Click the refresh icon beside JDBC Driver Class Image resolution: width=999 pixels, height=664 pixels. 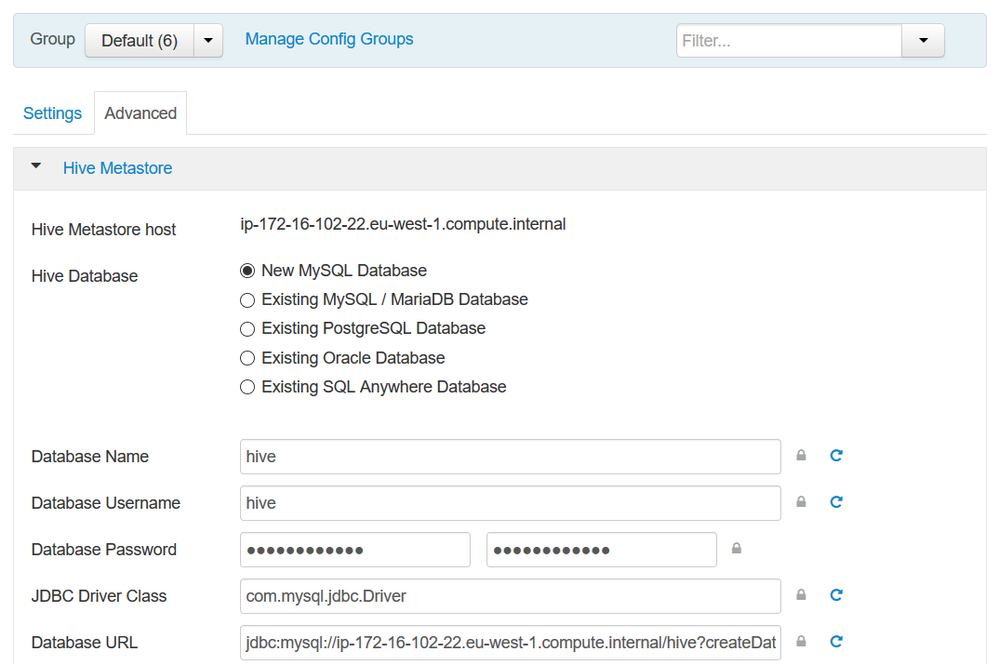(836, 596)
